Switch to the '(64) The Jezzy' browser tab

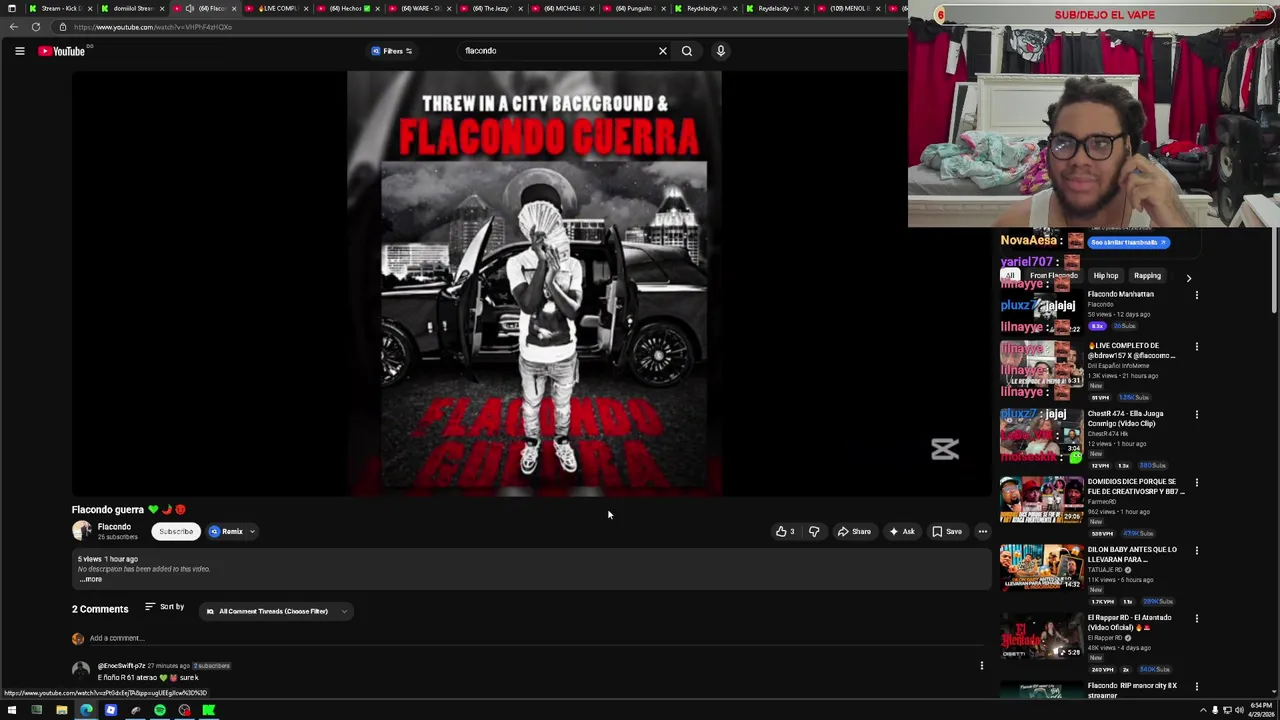(490, 8)
